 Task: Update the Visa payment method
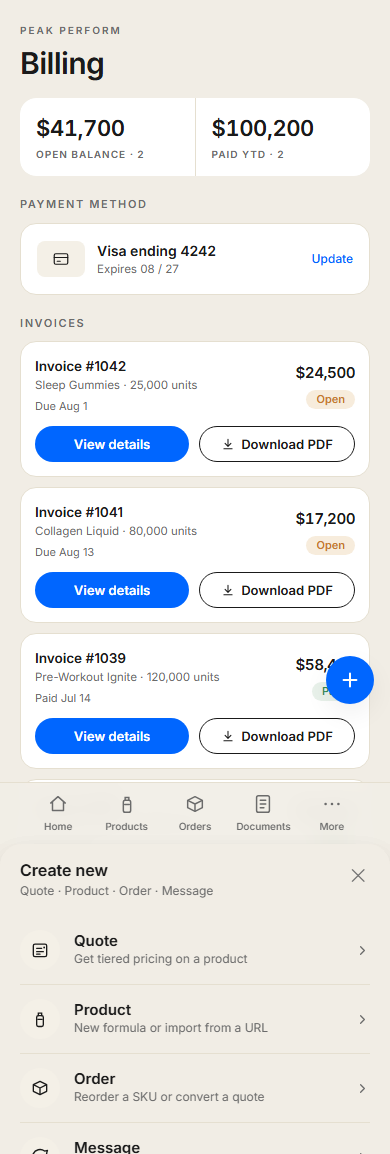(332, 259)
